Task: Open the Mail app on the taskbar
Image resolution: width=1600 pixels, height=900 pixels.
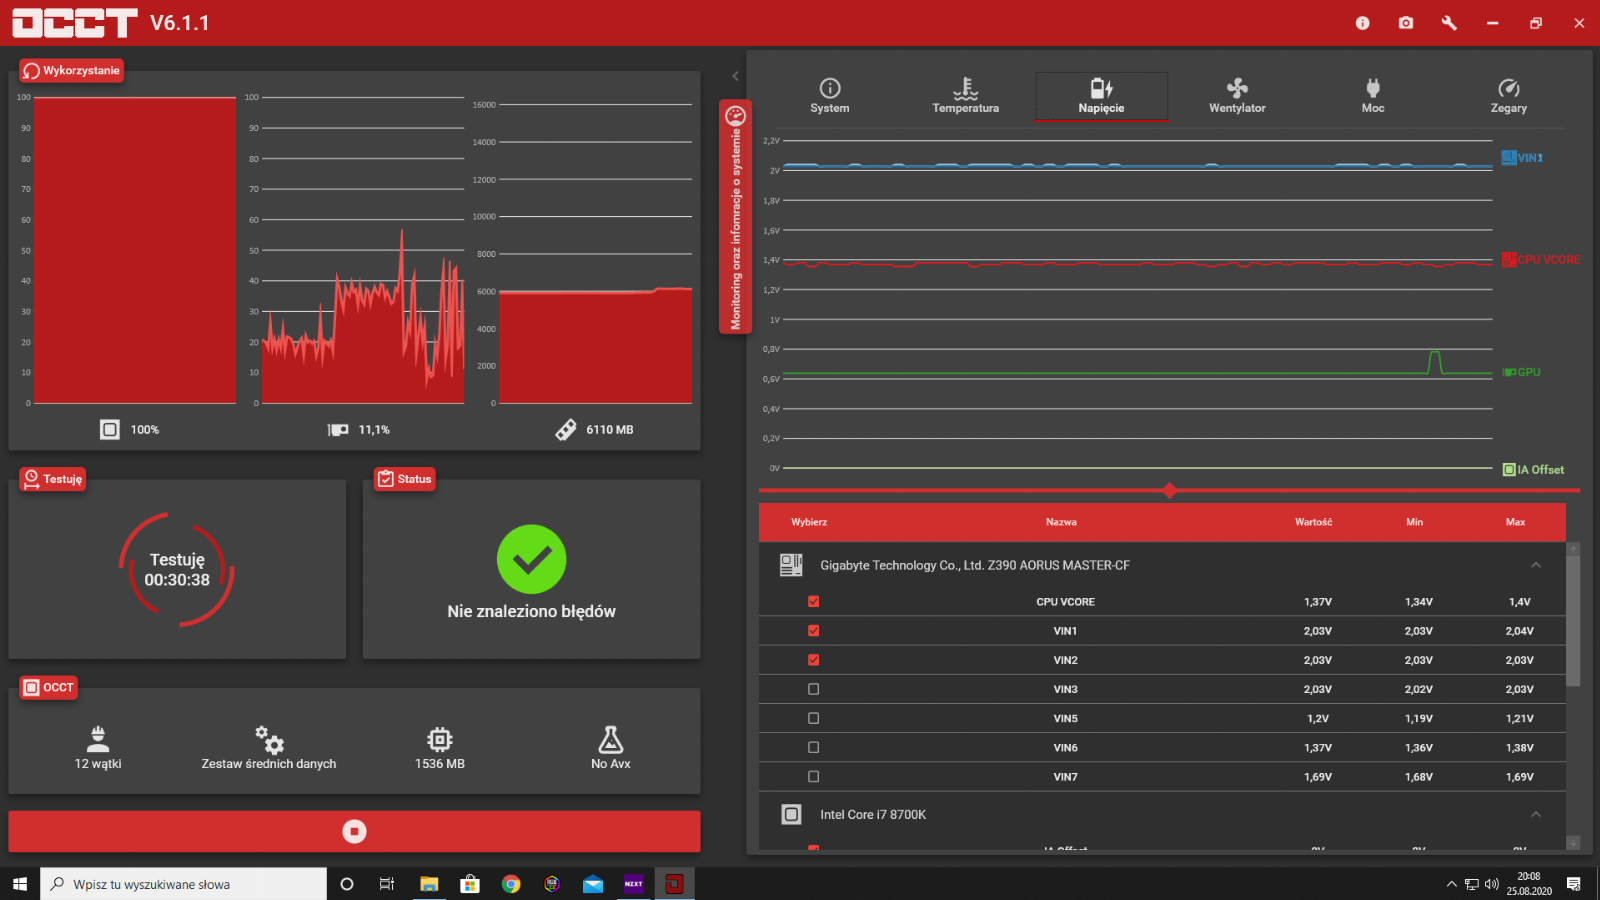Action: 593,884
